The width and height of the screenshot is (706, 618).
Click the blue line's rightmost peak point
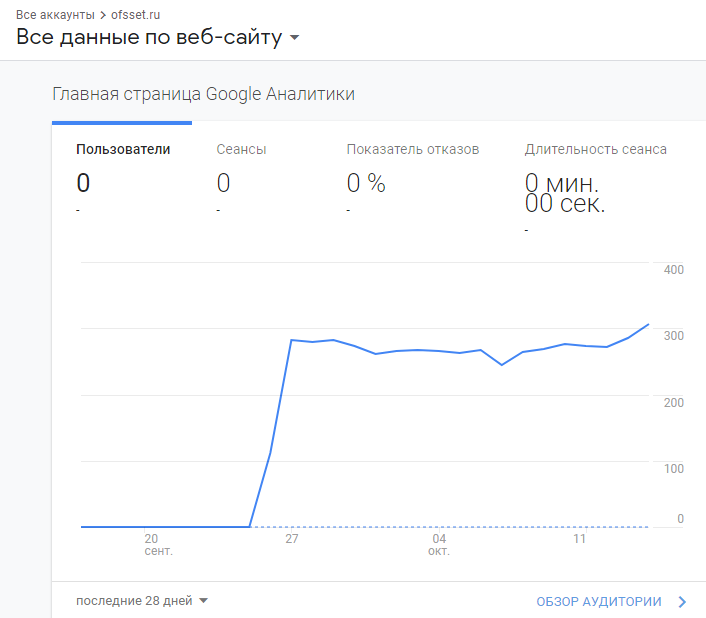point(649,324)
